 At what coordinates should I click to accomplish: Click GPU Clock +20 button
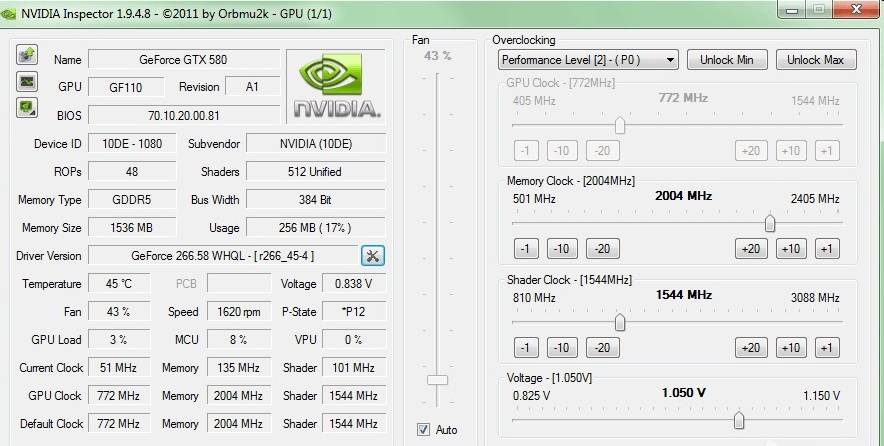tap(751, 151)
